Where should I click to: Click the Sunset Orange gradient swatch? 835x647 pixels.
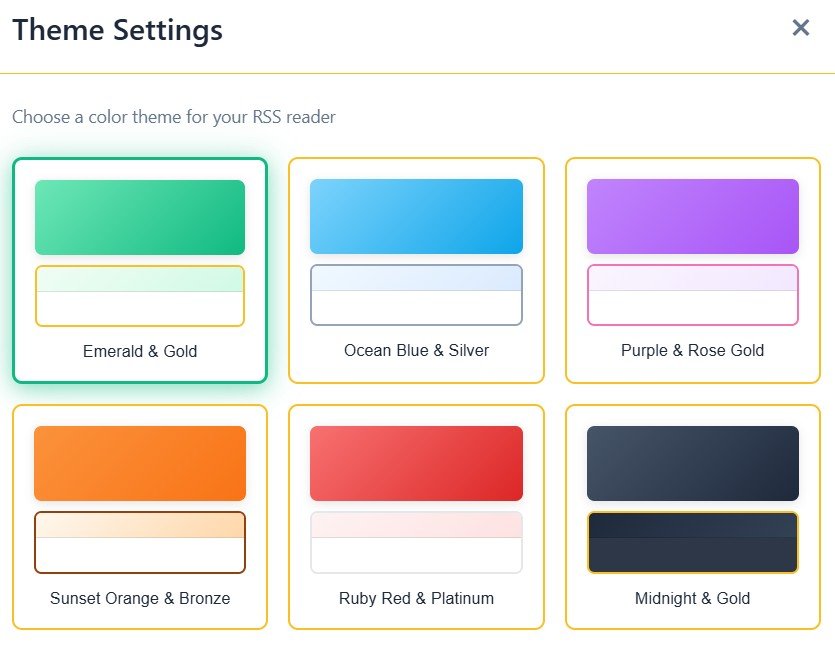pyautogui.click(x=140, y=463)
